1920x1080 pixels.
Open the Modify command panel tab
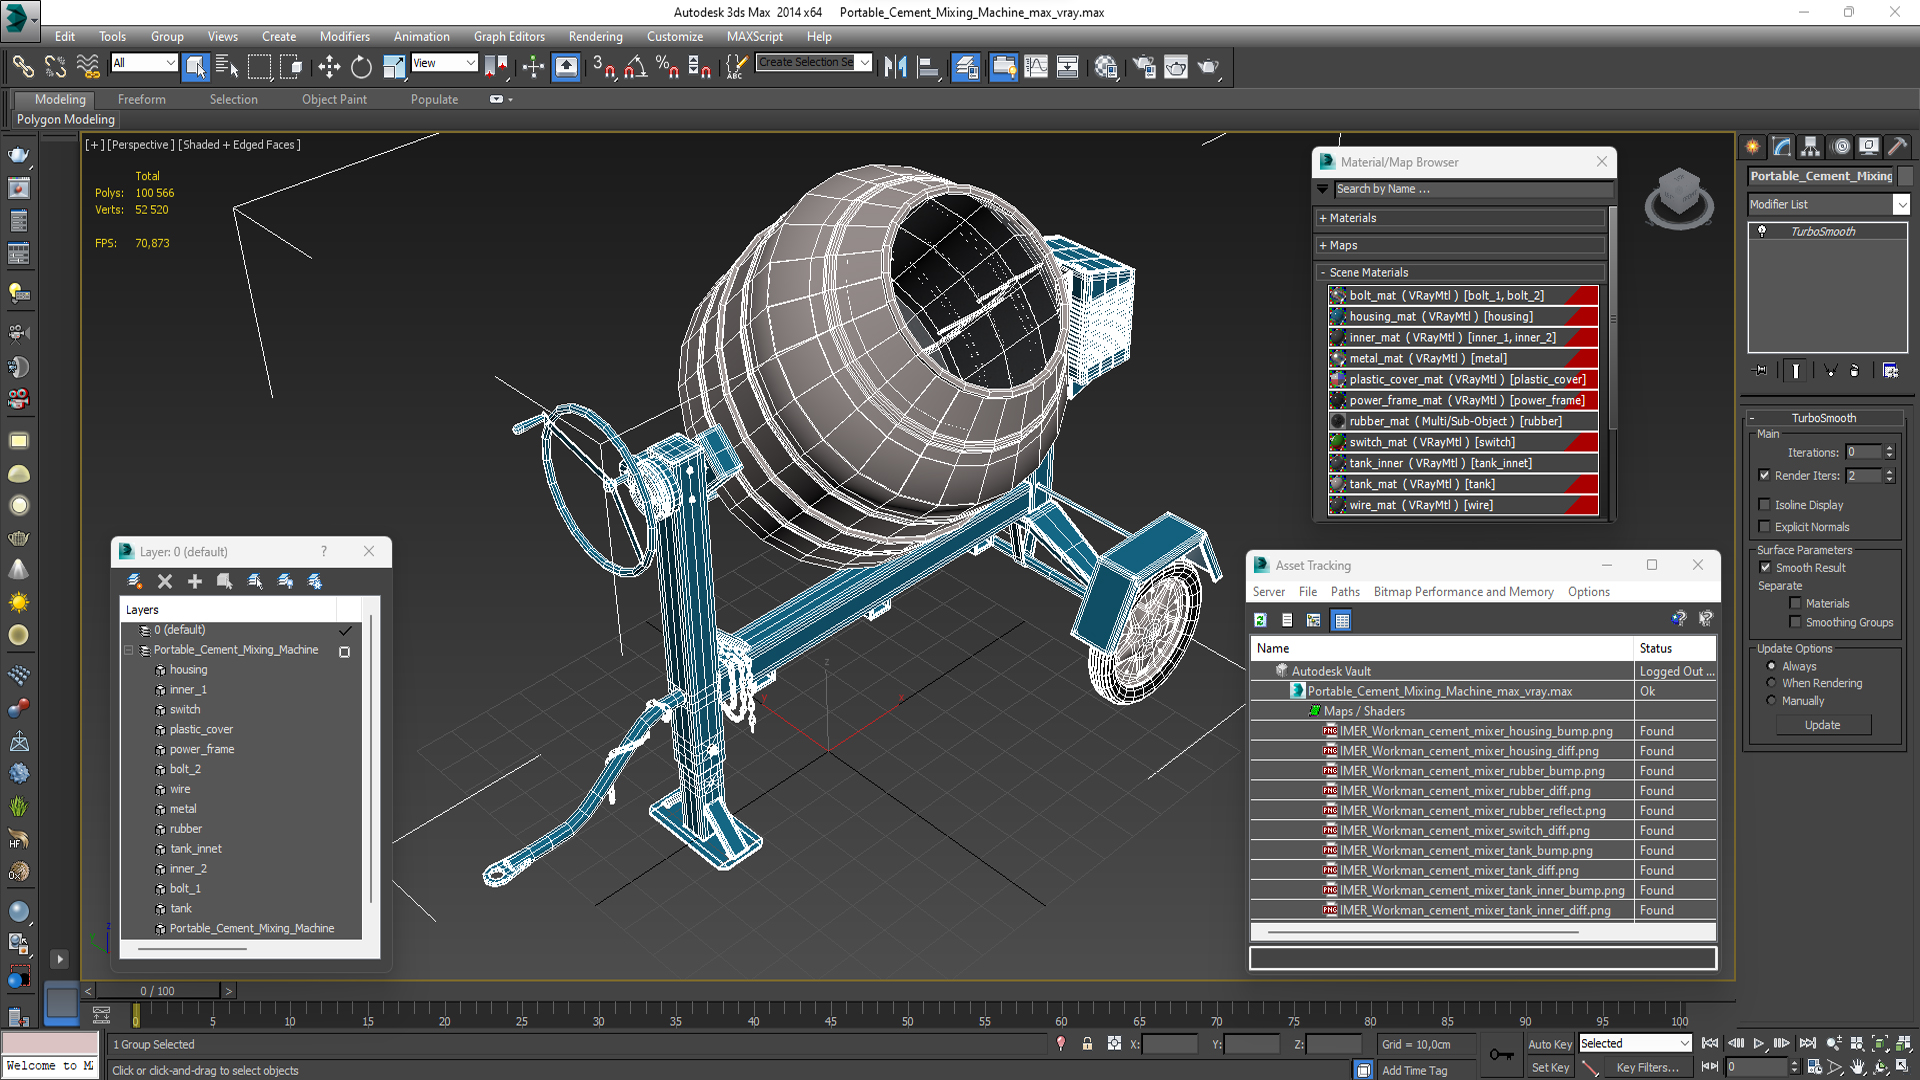[1782, 146]
